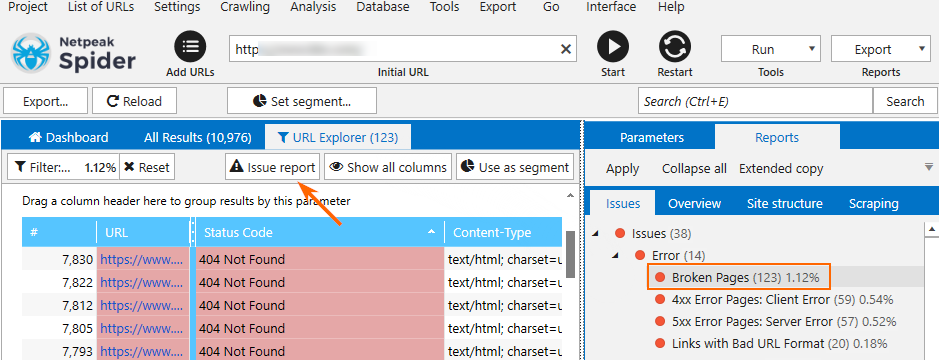Open the URL in row 7,822
The width and height of the screenshot is (939, 361).
[x=142, y=283]
